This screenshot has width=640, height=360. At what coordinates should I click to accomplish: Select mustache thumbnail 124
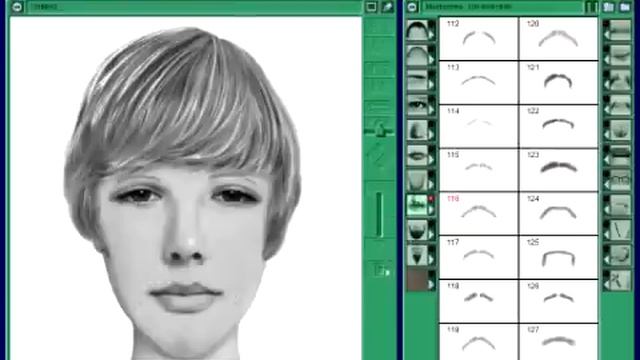click(x=558, y=213)
